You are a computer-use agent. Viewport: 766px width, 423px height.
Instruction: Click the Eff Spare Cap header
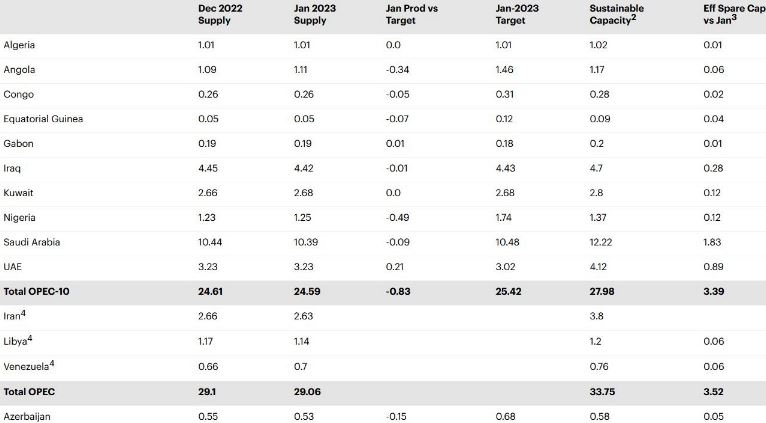(734, 15)
